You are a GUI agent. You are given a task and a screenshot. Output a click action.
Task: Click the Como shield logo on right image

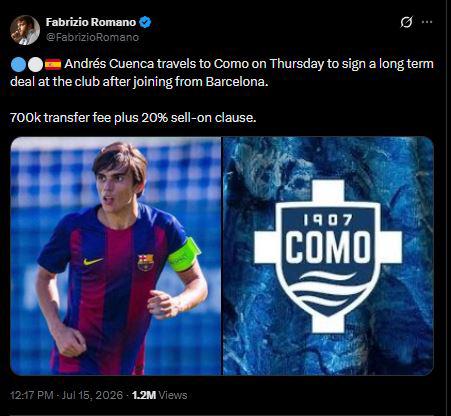coord(328,256)
